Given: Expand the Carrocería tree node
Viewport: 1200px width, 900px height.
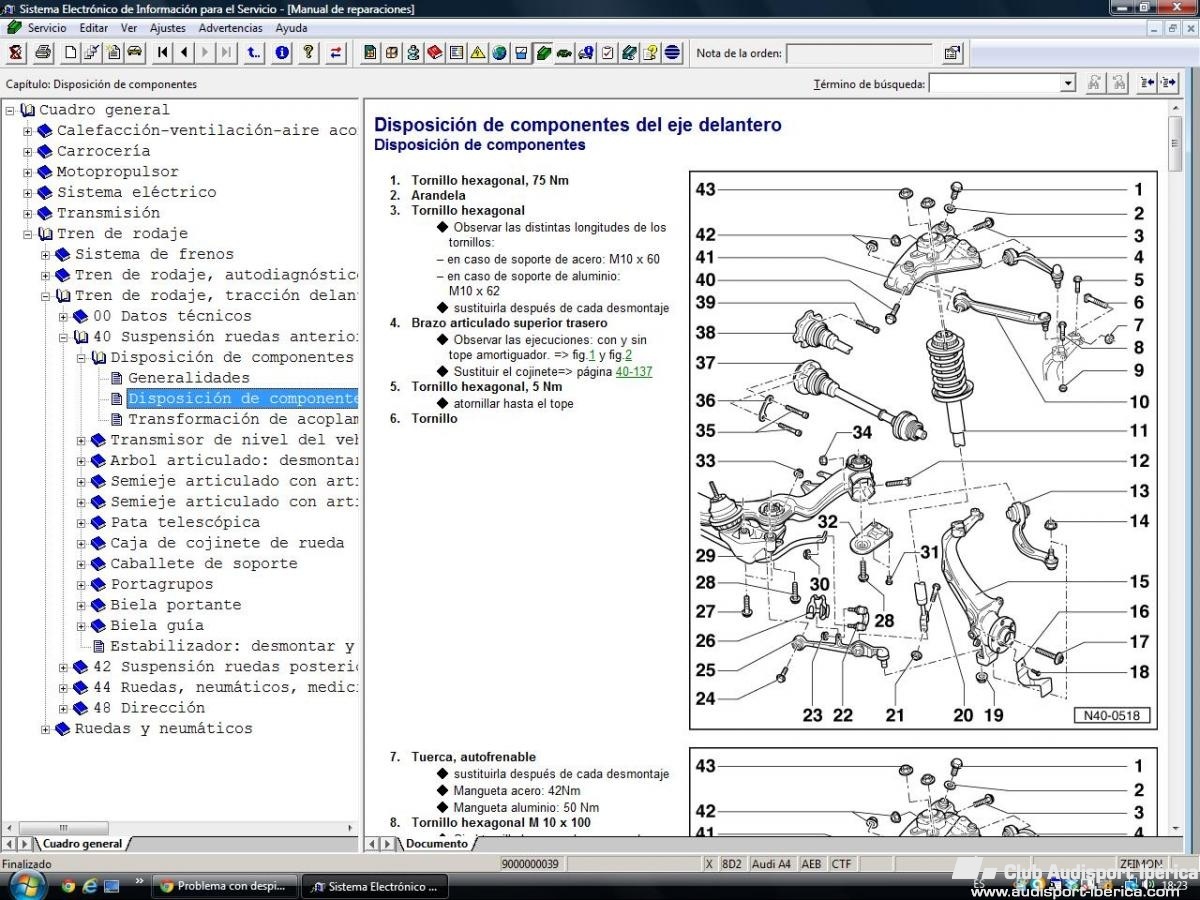Looking at the screenshot, I should coord(28,152).
